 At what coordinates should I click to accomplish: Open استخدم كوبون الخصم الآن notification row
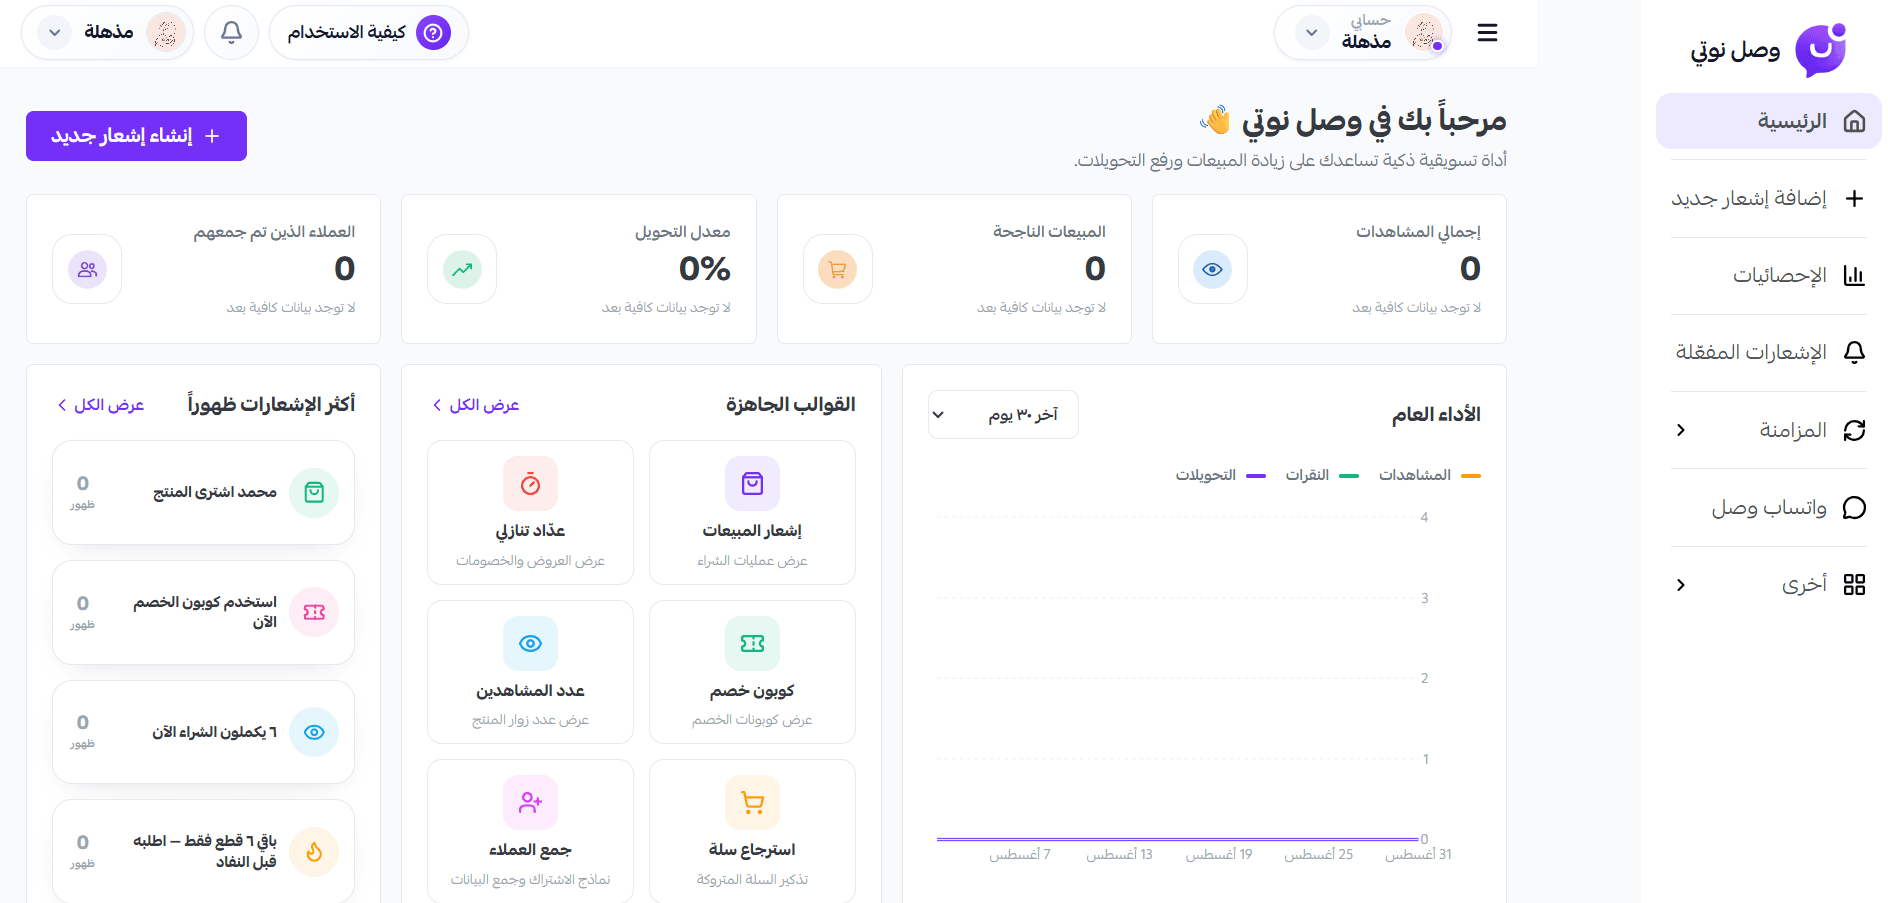203,612
